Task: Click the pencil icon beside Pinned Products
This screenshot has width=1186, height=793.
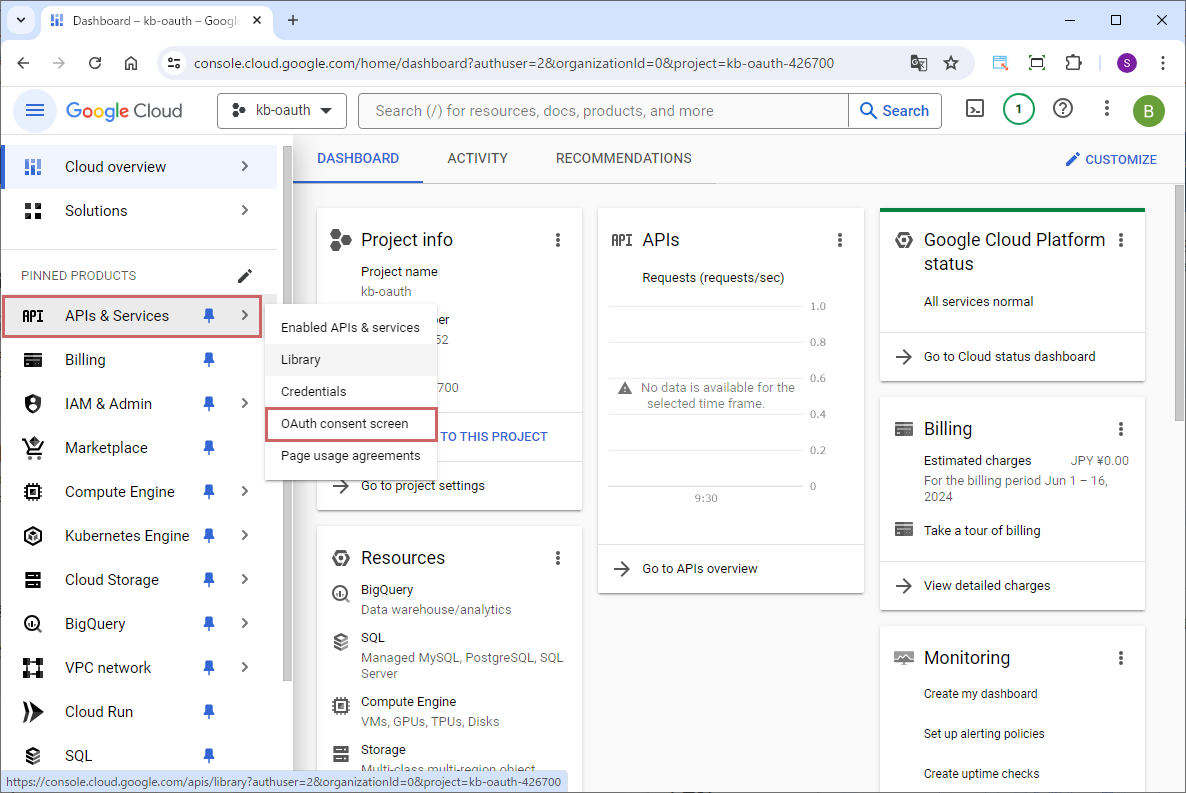Action: pyautogui.click(x=245, y=276)
